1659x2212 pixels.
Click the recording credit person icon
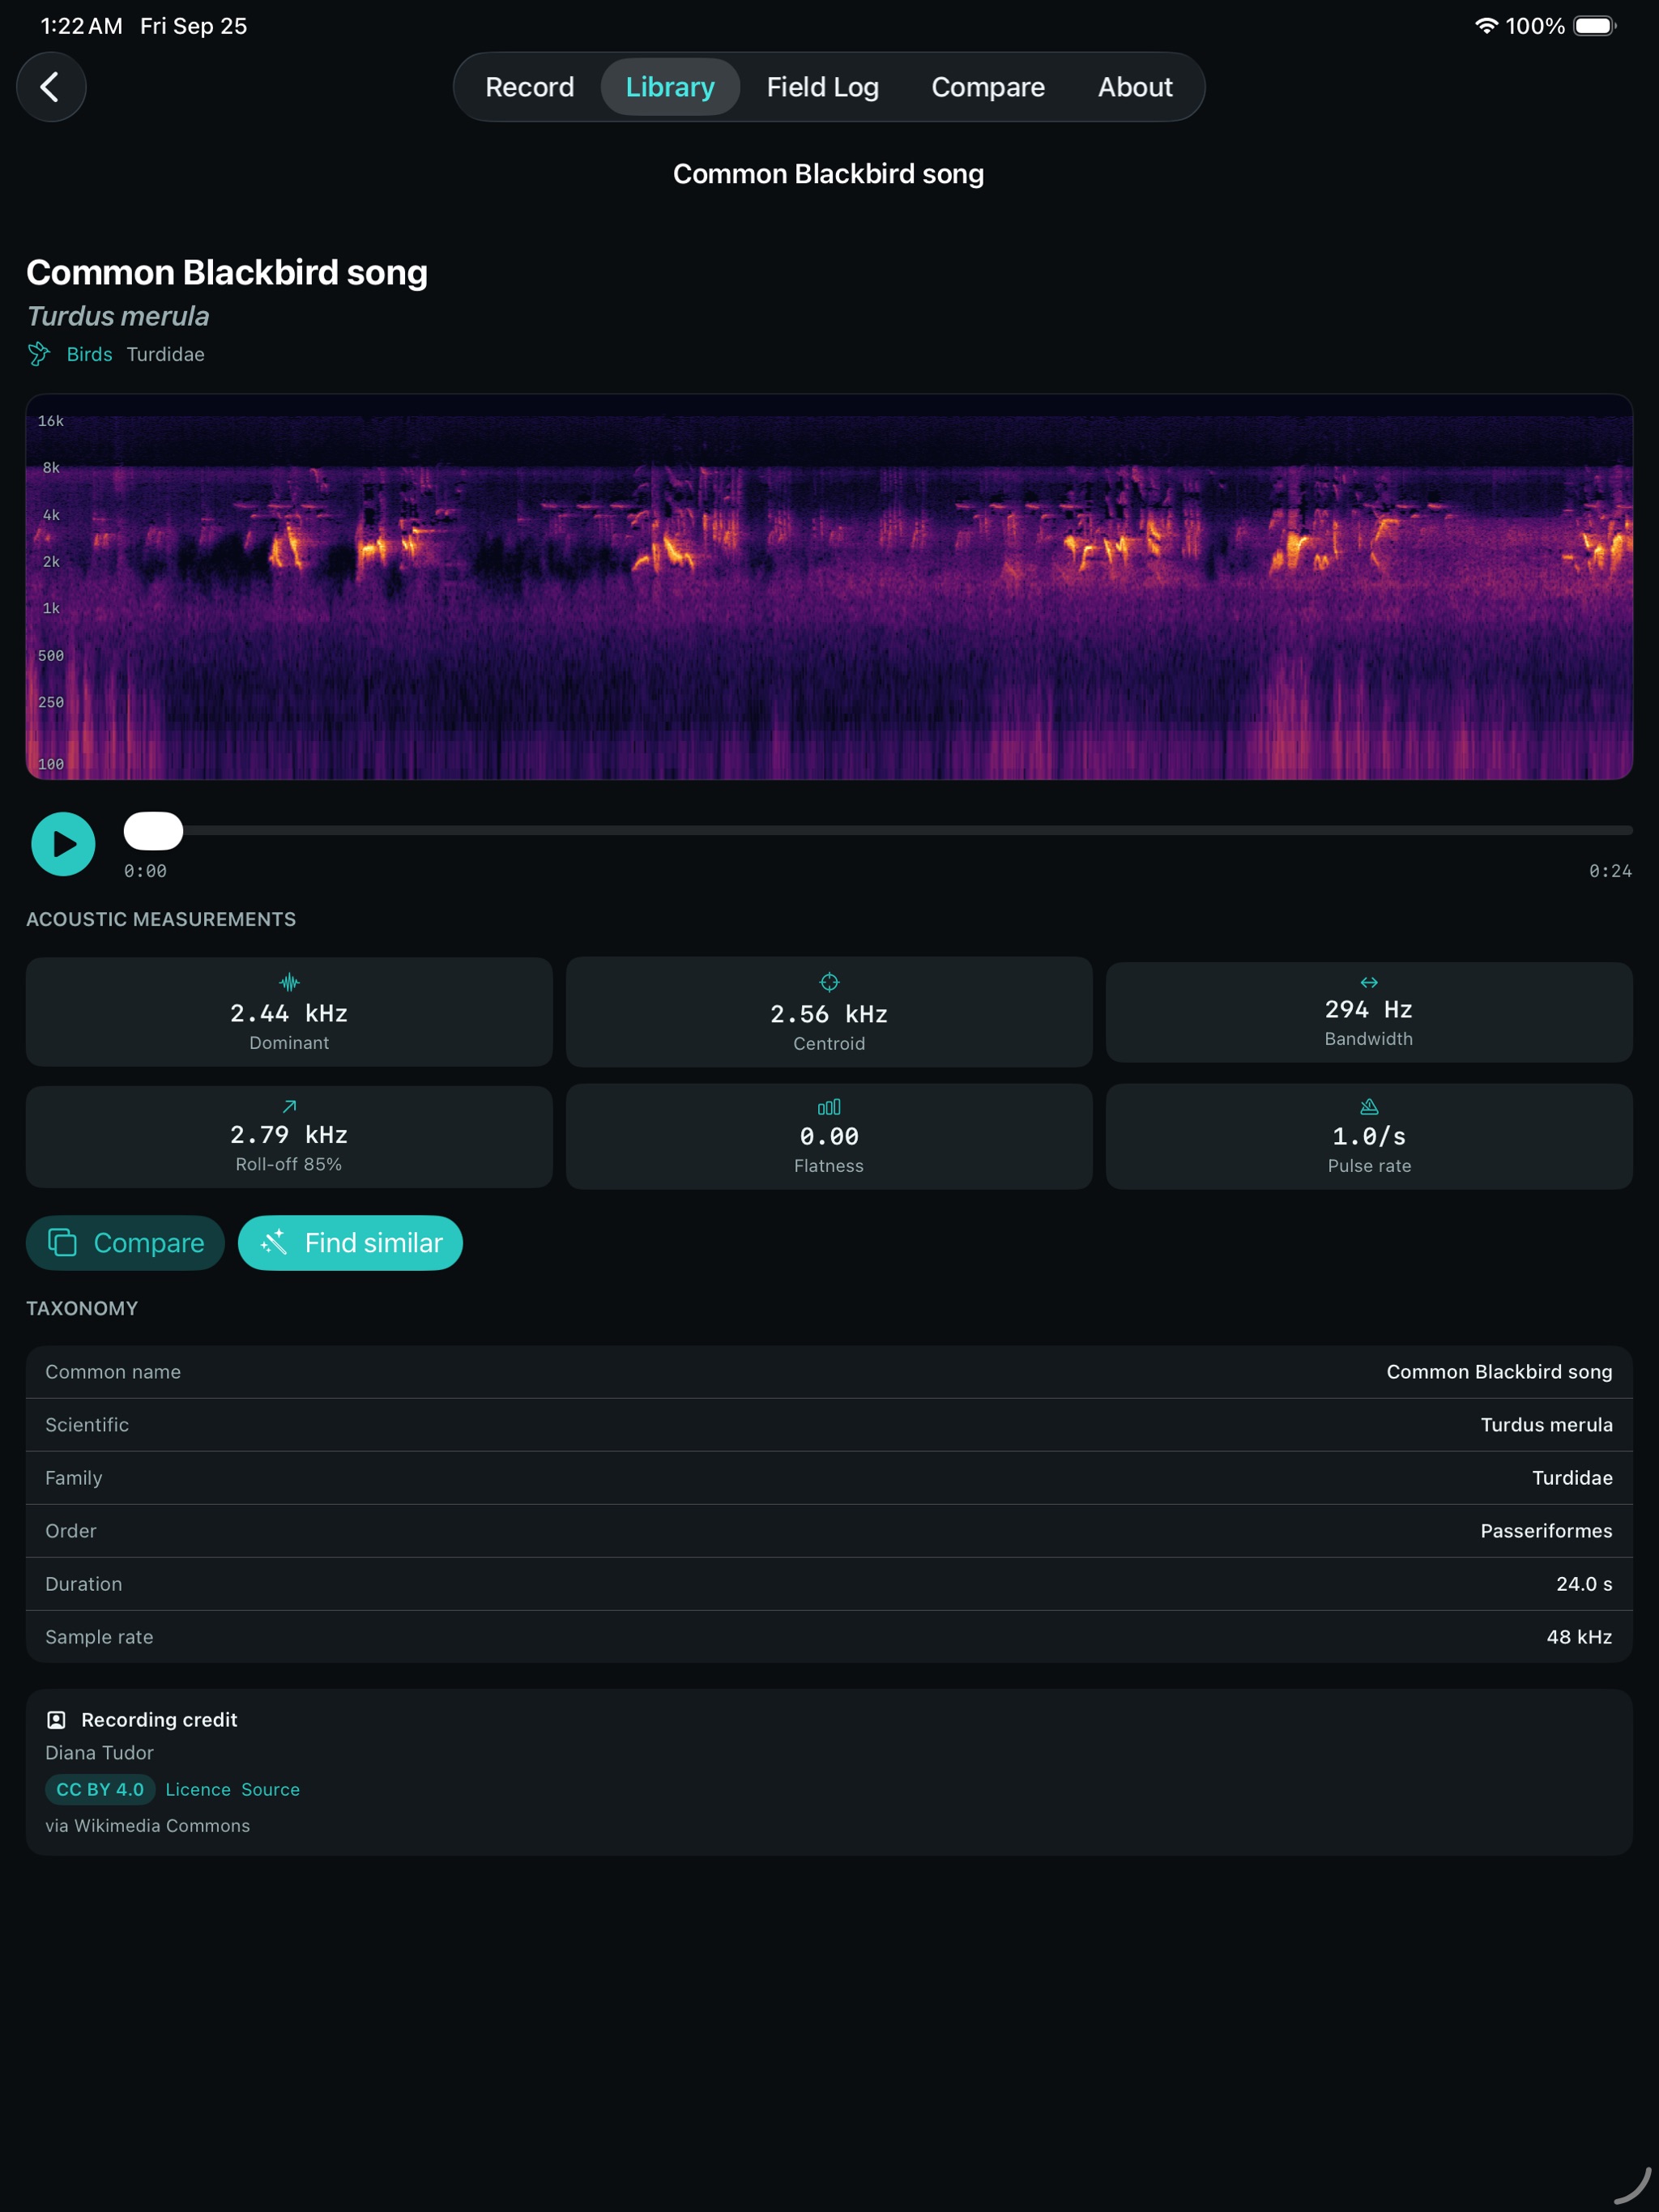pos(57,1720)
